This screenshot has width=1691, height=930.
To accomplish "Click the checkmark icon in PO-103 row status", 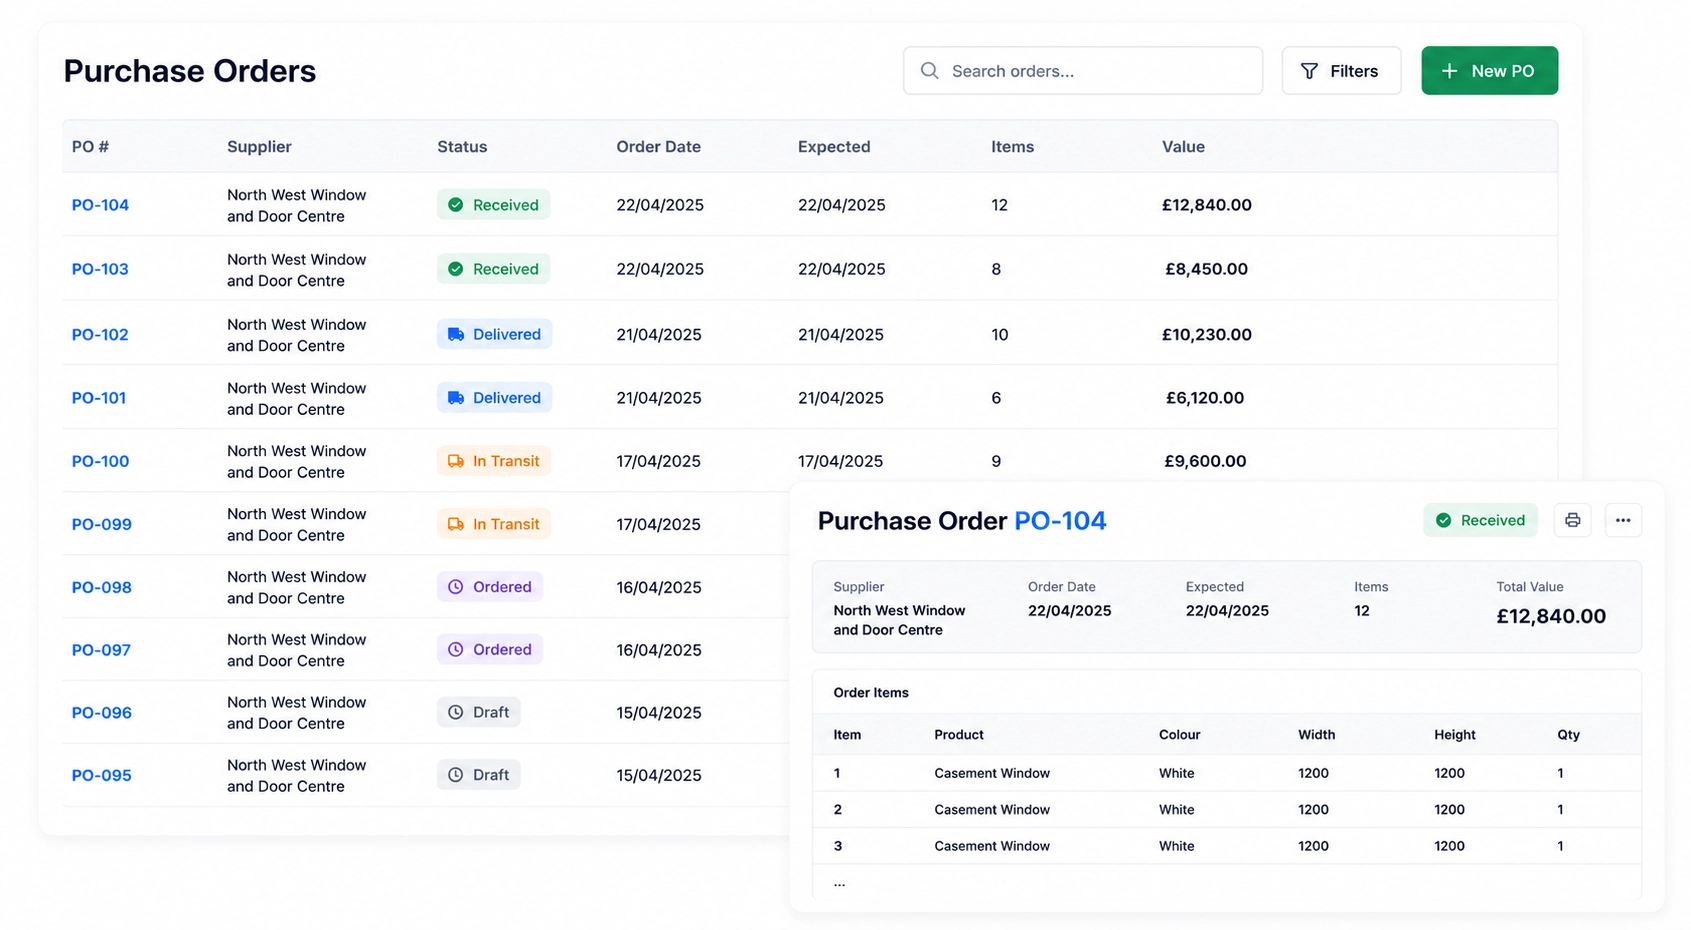I will coord(456,269).
